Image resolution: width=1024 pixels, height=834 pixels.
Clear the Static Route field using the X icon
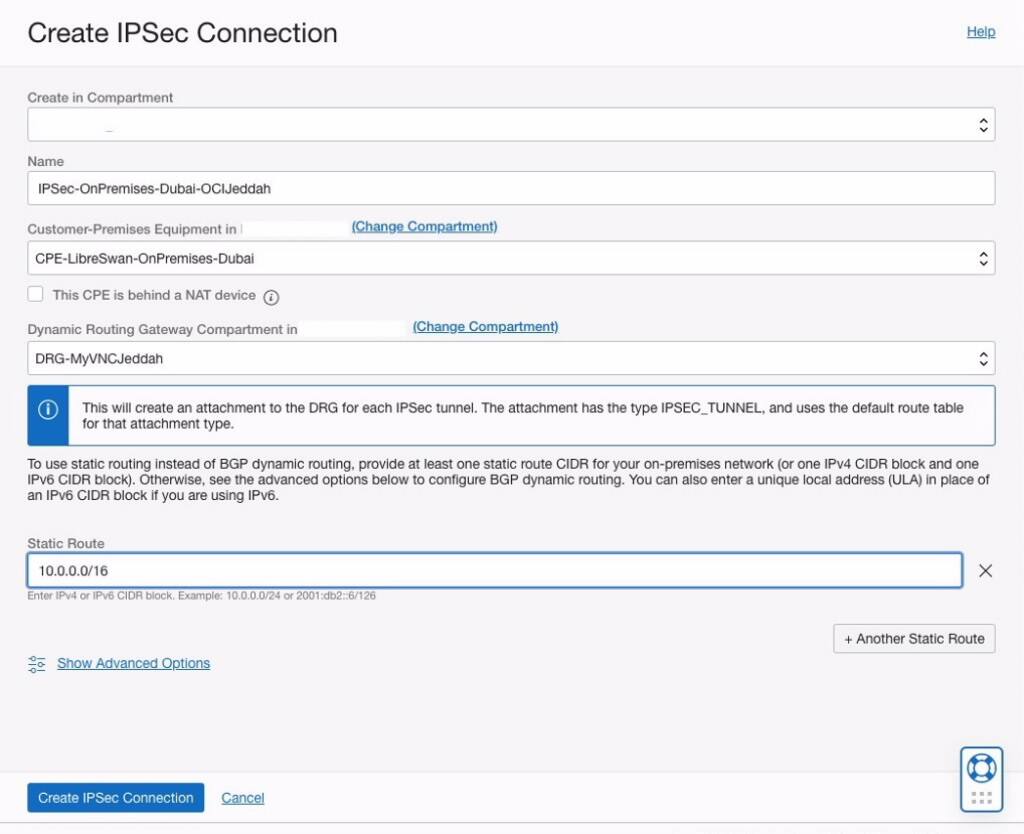(x=986, y=570)
